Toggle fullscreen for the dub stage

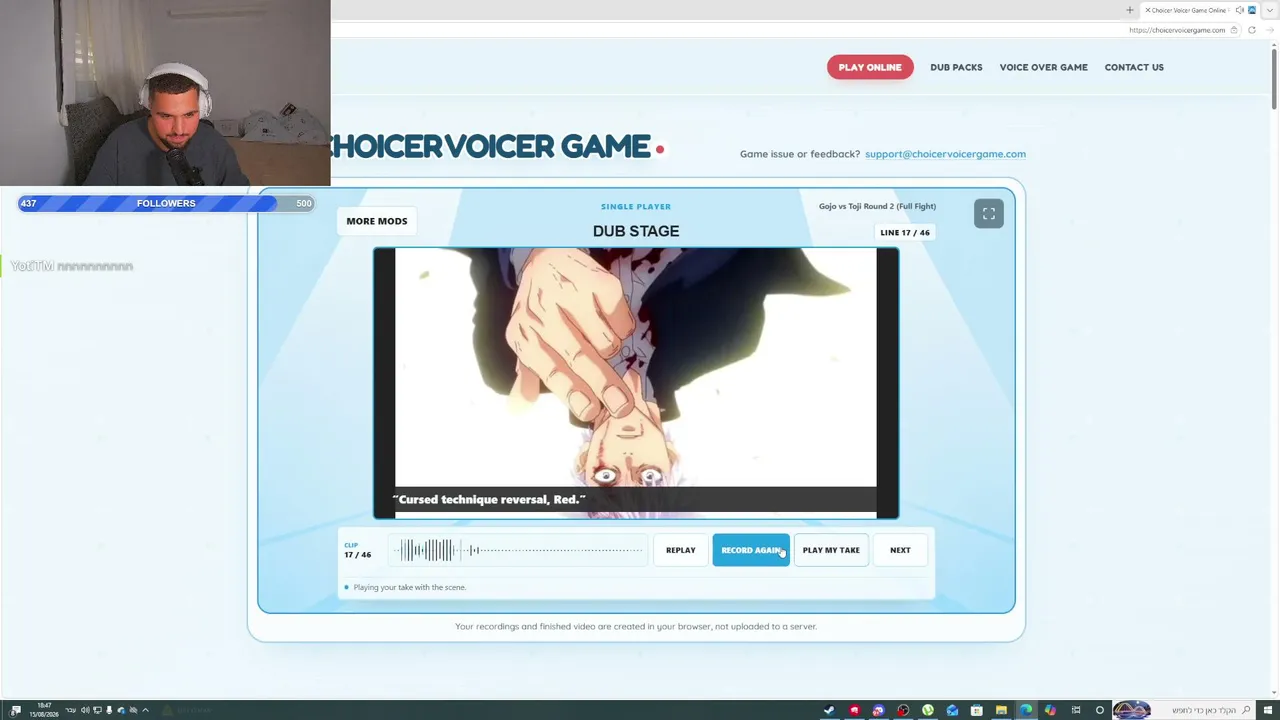coord(988,214)
